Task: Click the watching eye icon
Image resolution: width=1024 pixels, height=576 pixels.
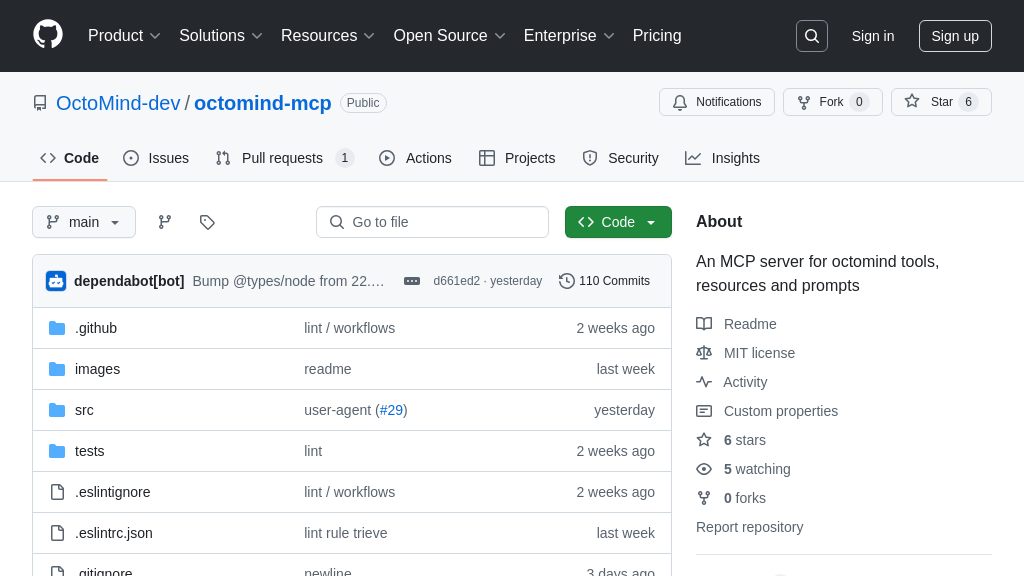Action: pyautogui.click(x=704, y=469)
